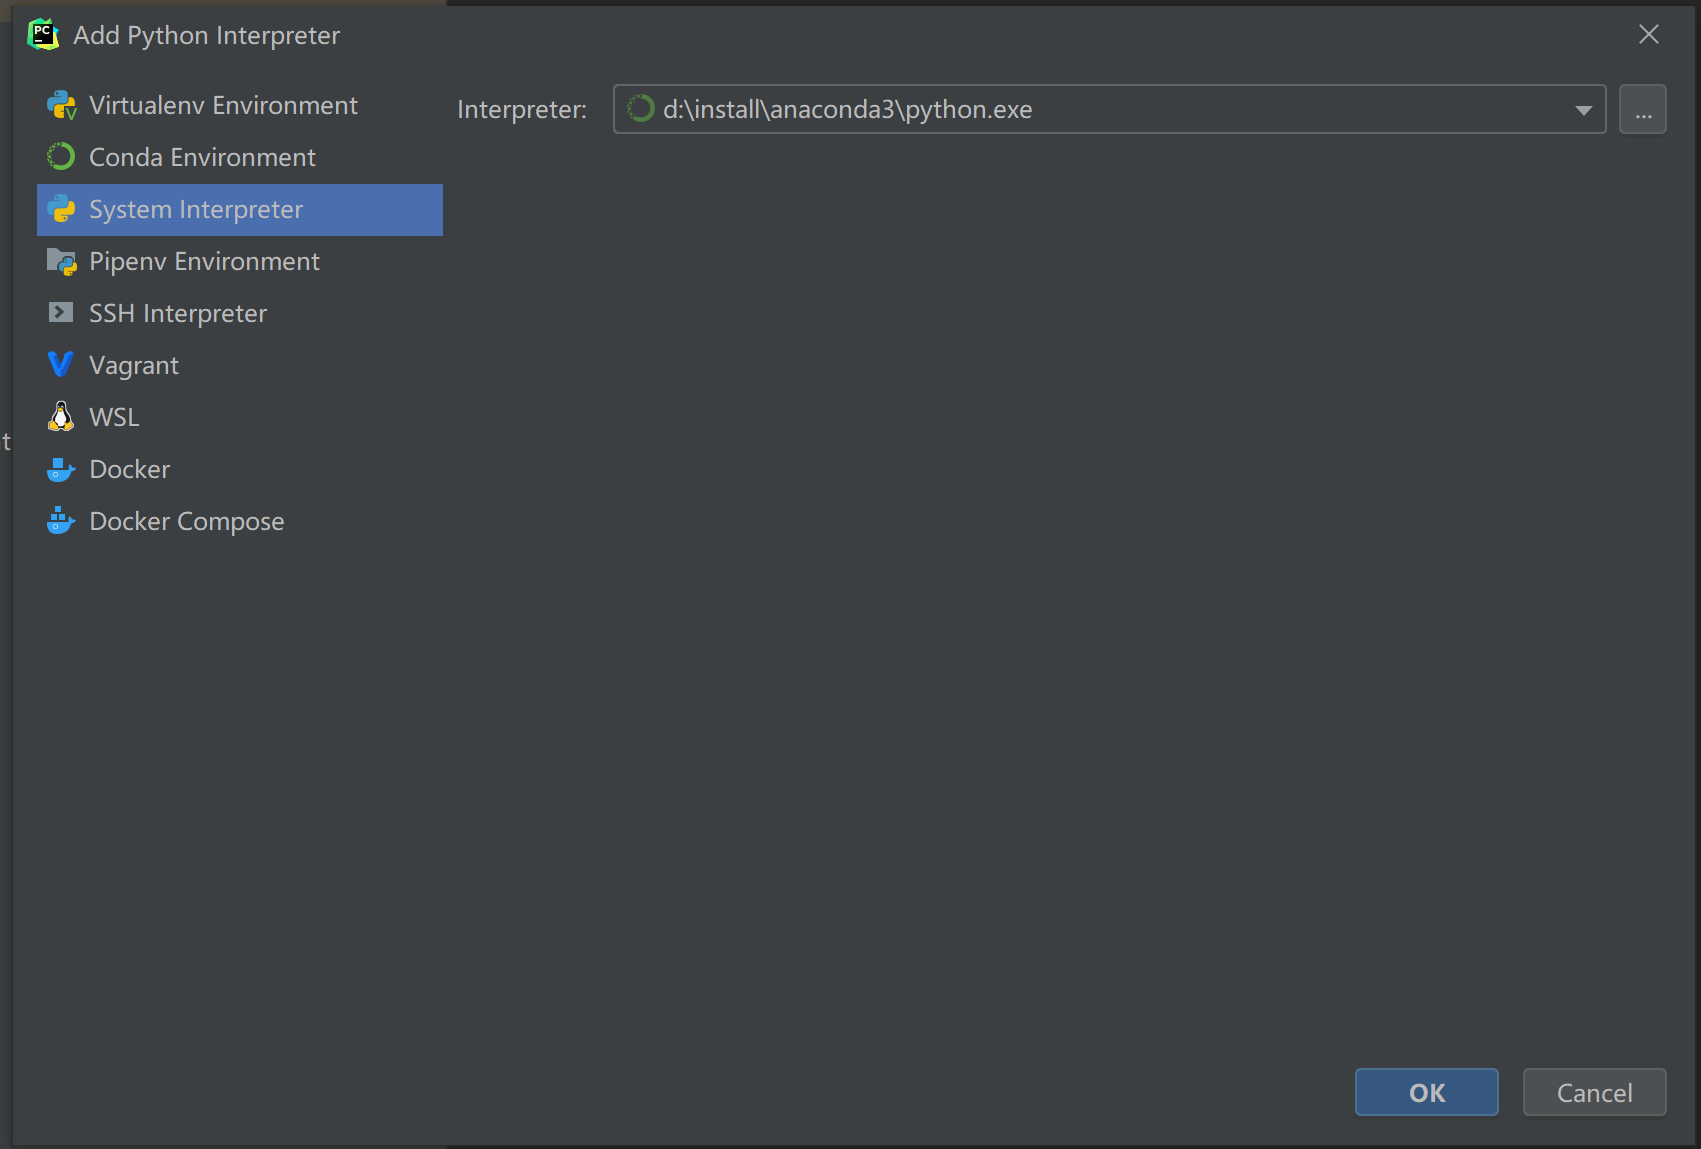Image resolution: width=1701 pixels, height=1149 pixels.
Task: Choose Conda Environment option
Action: pos(240,157)
